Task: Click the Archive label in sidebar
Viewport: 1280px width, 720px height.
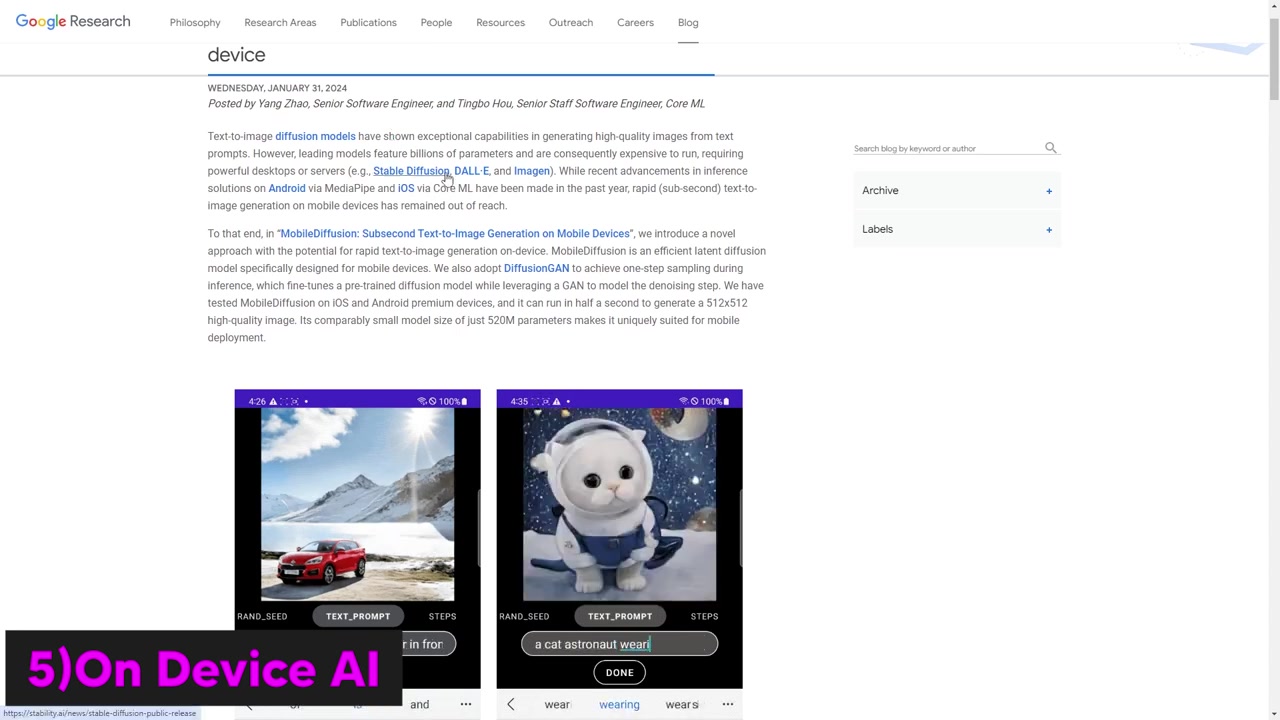Action: 880,190
